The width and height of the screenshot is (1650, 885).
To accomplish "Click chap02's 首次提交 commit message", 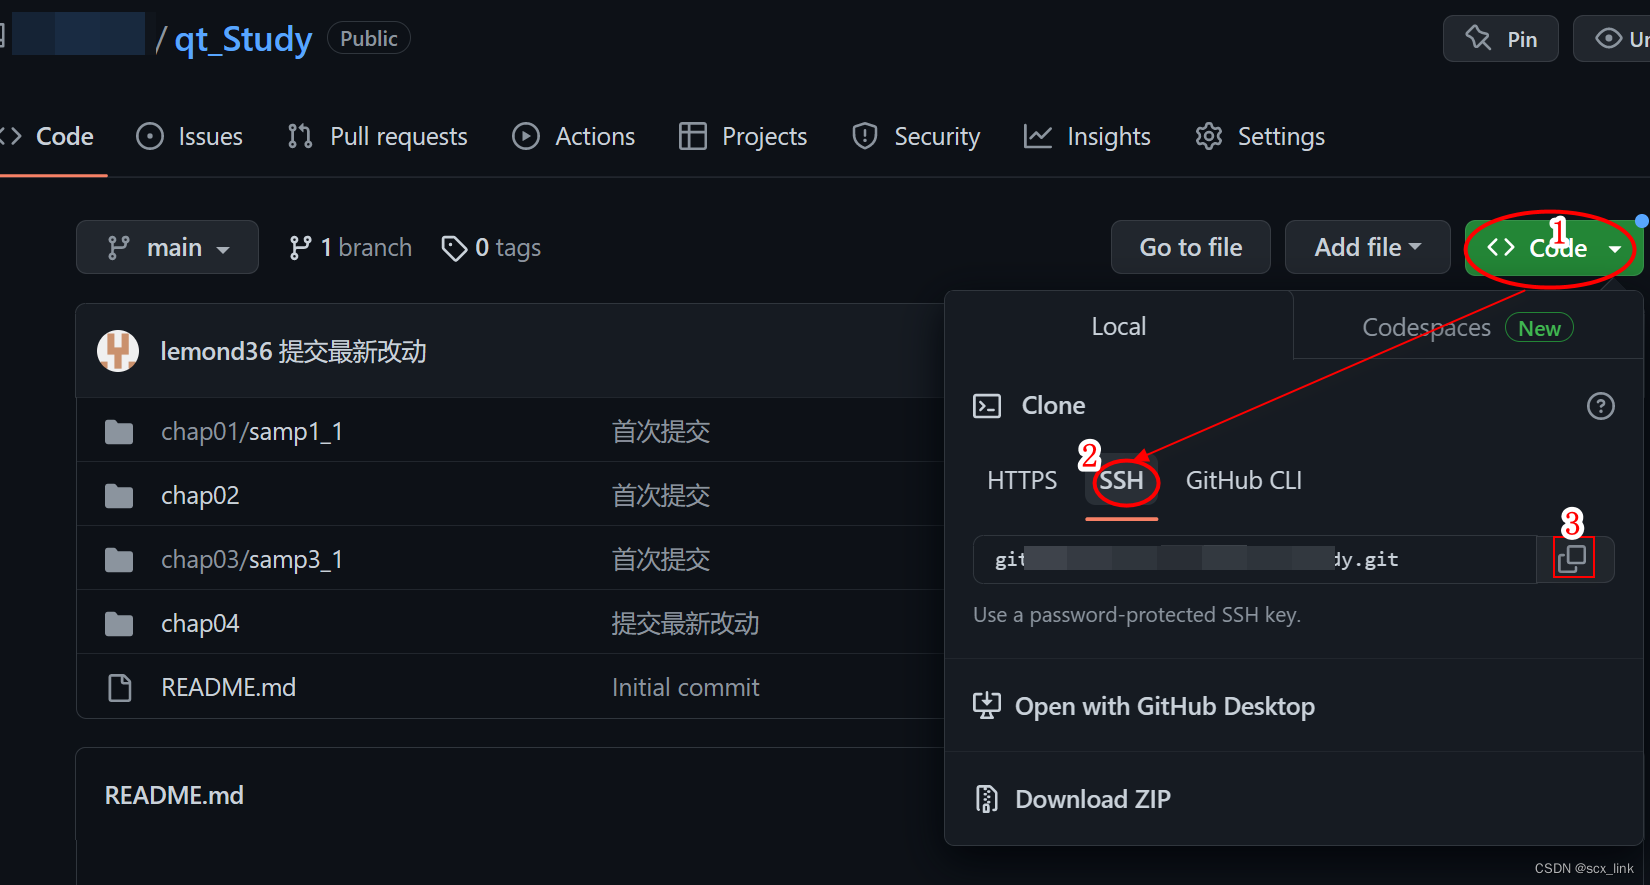I will click(x=661, y=496).
